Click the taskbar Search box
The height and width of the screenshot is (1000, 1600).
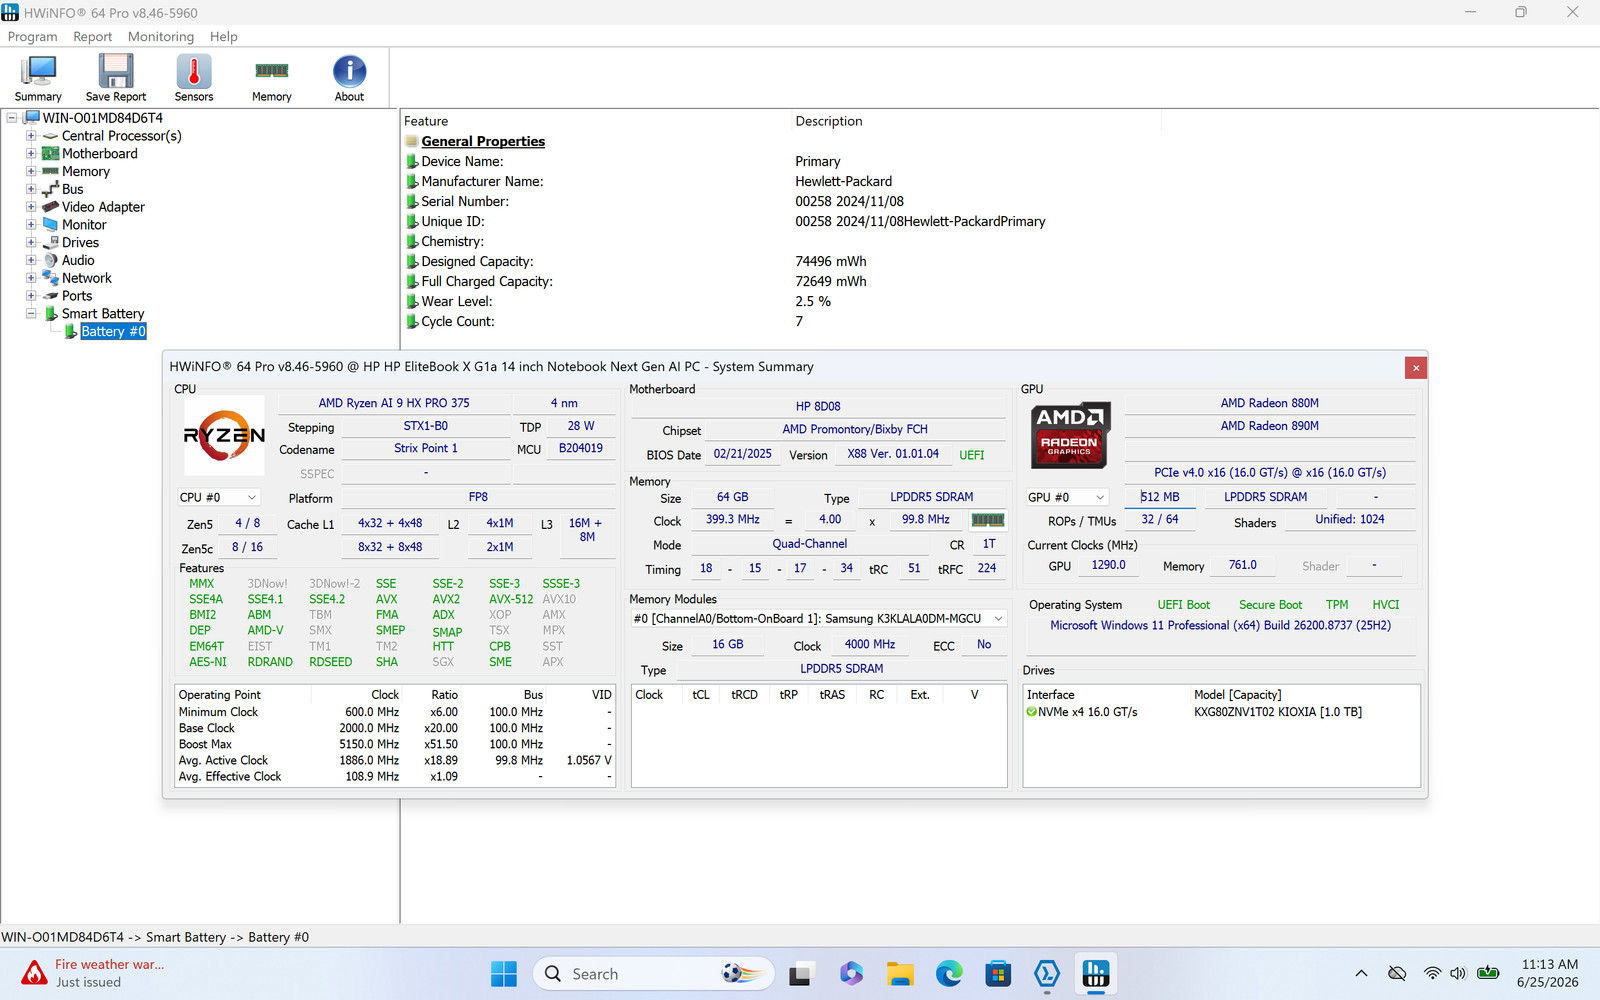click(x=655, y=974)
